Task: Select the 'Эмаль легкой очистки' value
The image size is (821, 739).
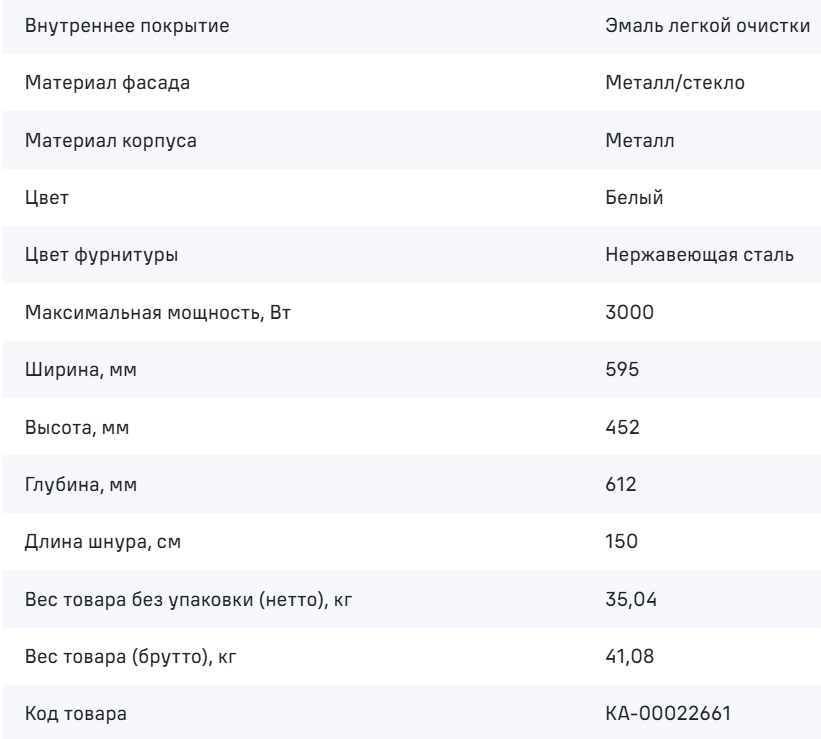Action: tap(707, 26)
